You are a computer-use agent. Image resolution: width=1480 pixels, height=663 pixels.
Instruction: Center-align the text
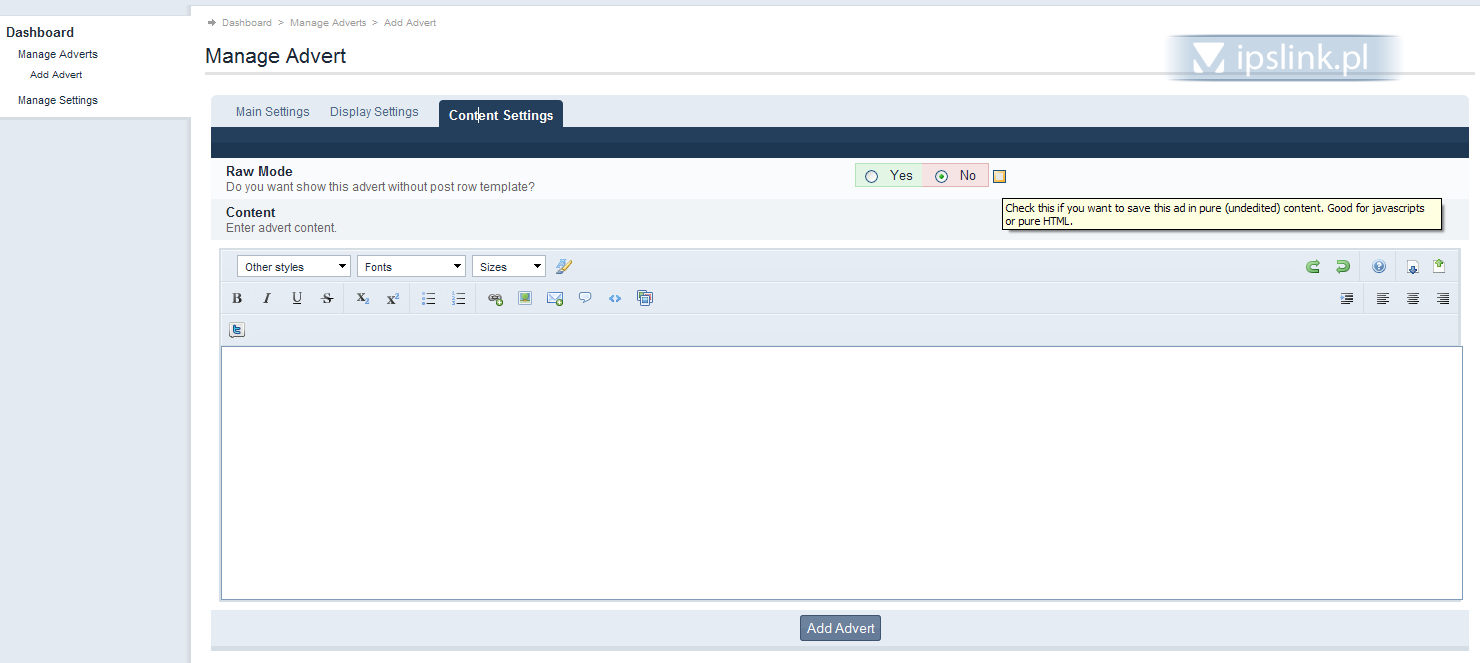pos(1413,298)
